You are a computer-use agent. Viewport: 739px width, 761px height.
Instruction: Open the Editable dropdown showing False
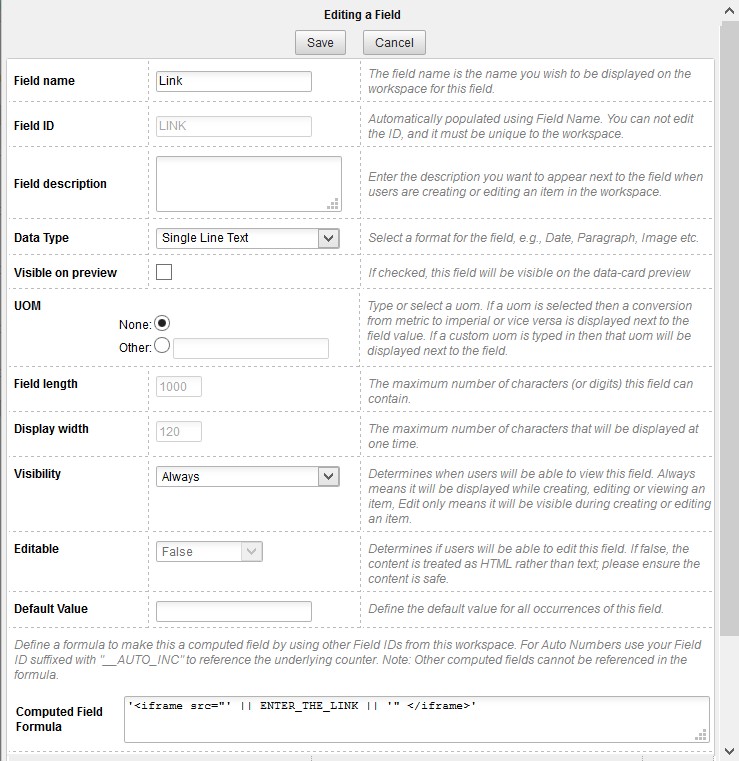coord(209,552)
